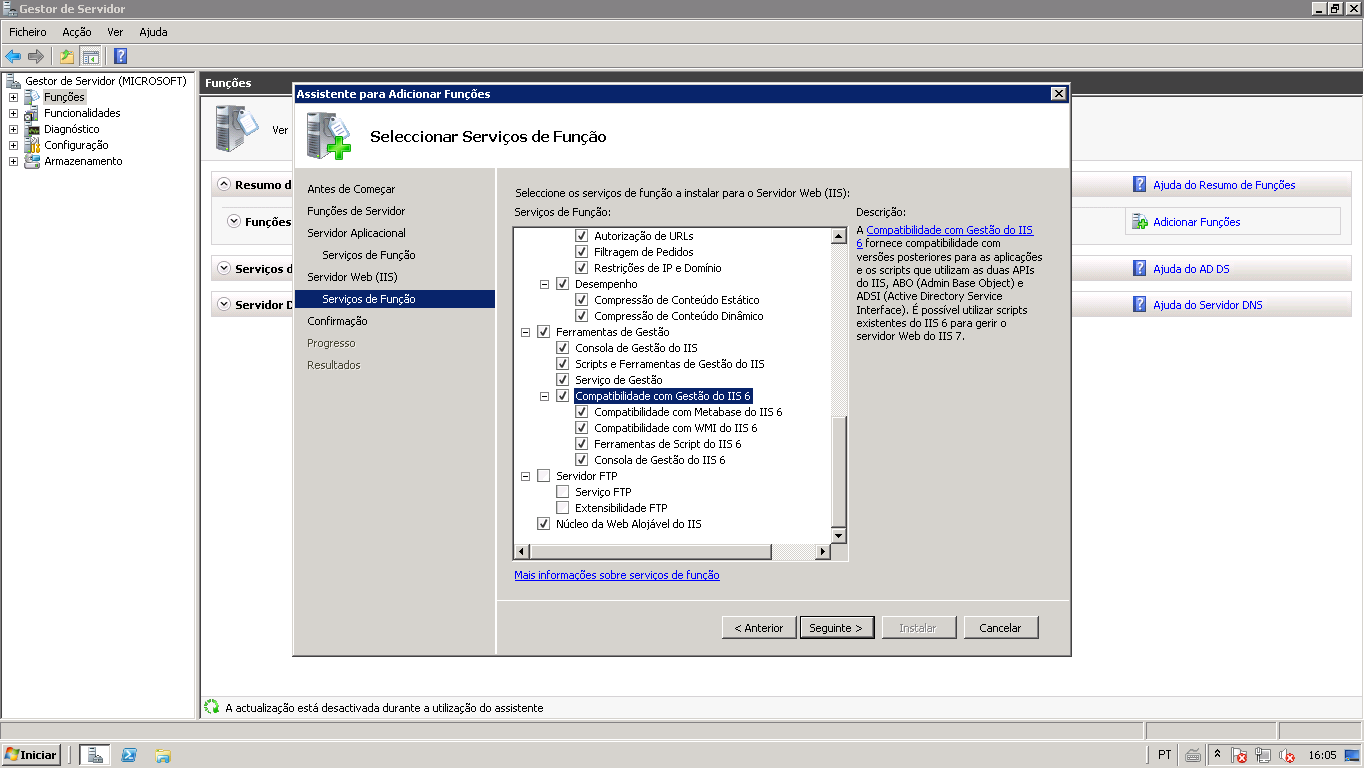Open Server Manager taskbar icon
Image resolution: width=1364 pixels, height=768 pixels.
pyautogui.click(x=95, y=755)
